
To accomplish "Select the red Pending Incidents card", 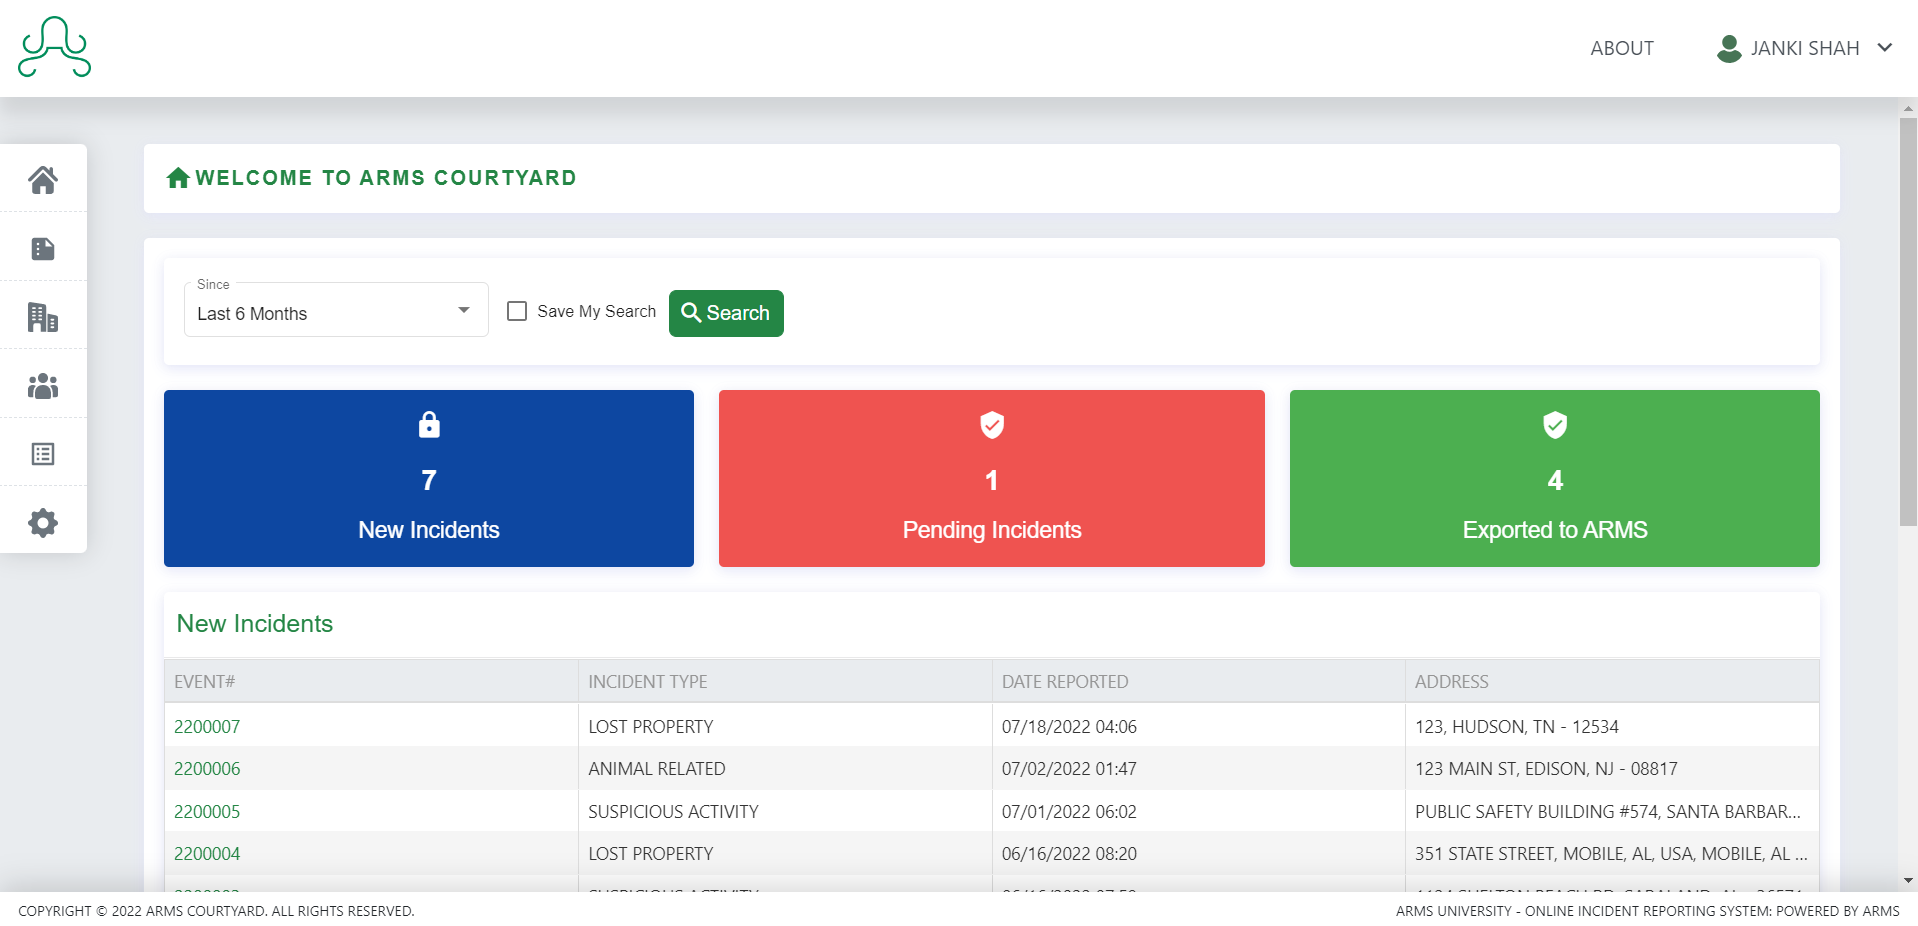I will (x=991, y=479).
